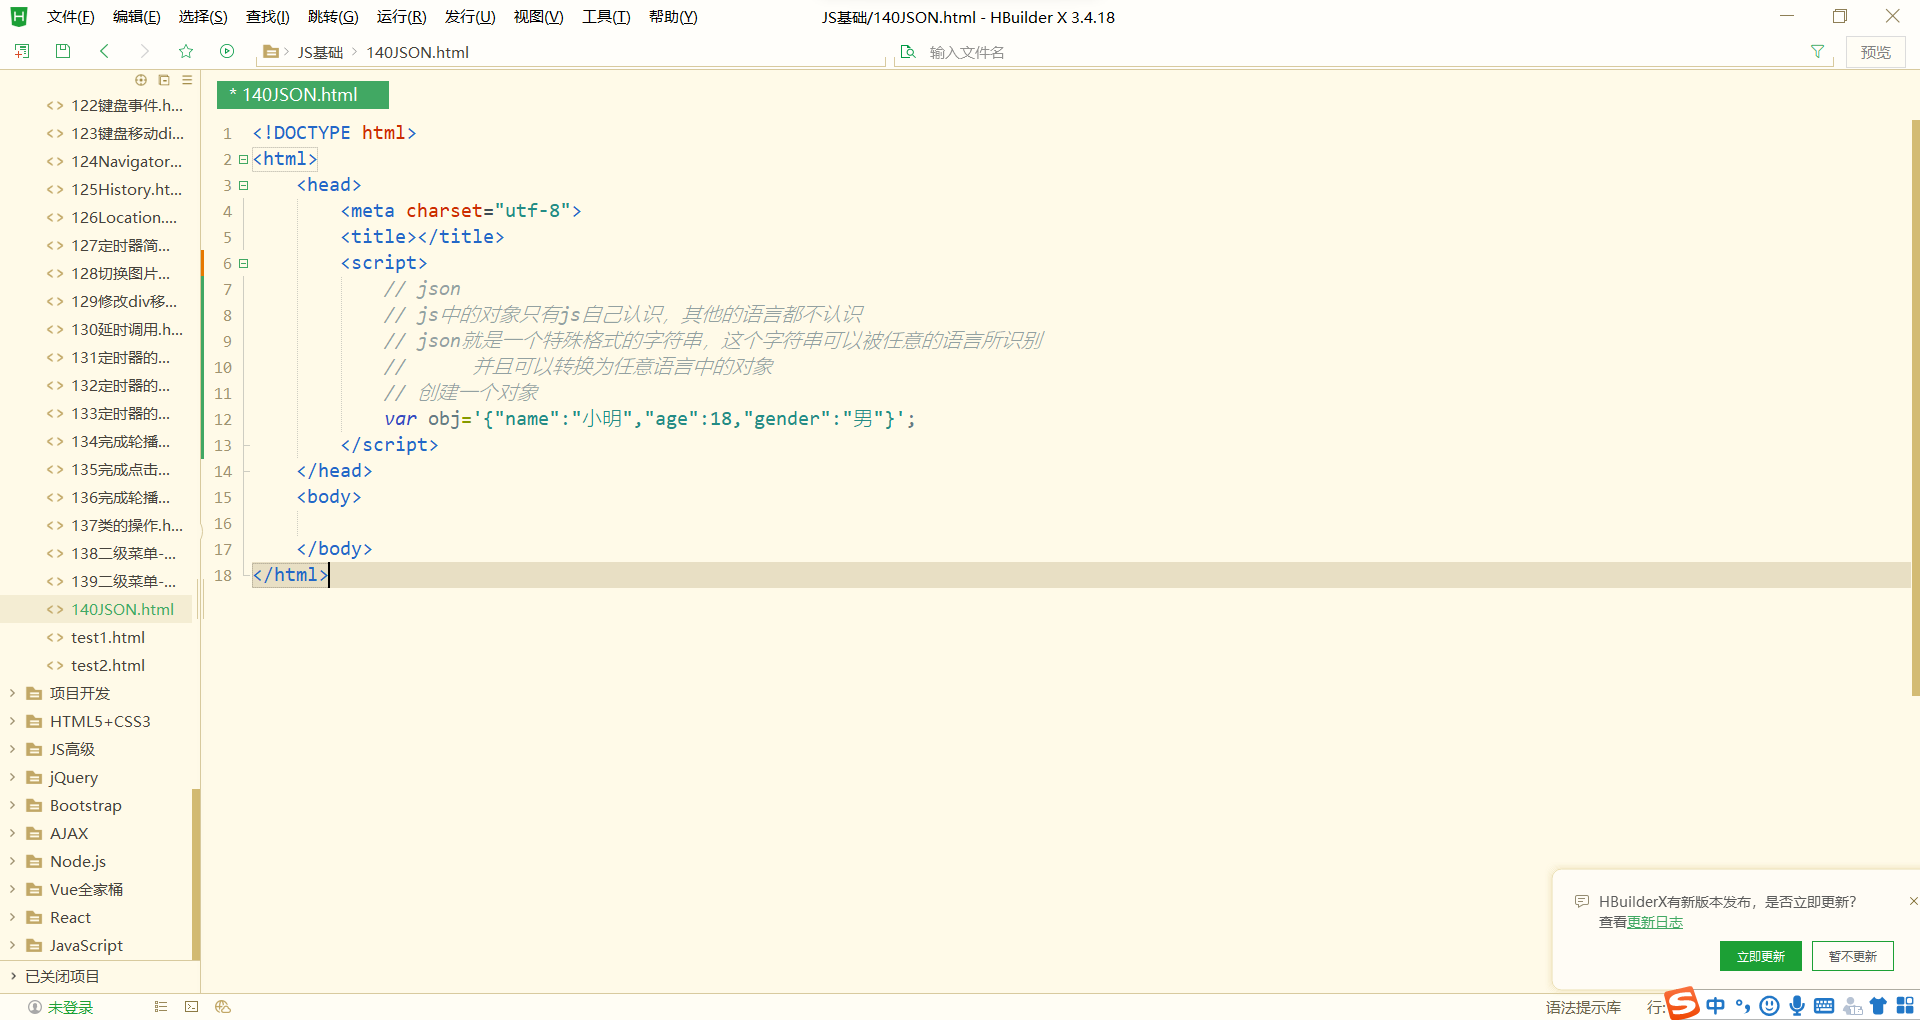Open the 更新日志 changelog link
The height and width of the screenshot is (1020, 1920).
click(x=1655, y=922)
